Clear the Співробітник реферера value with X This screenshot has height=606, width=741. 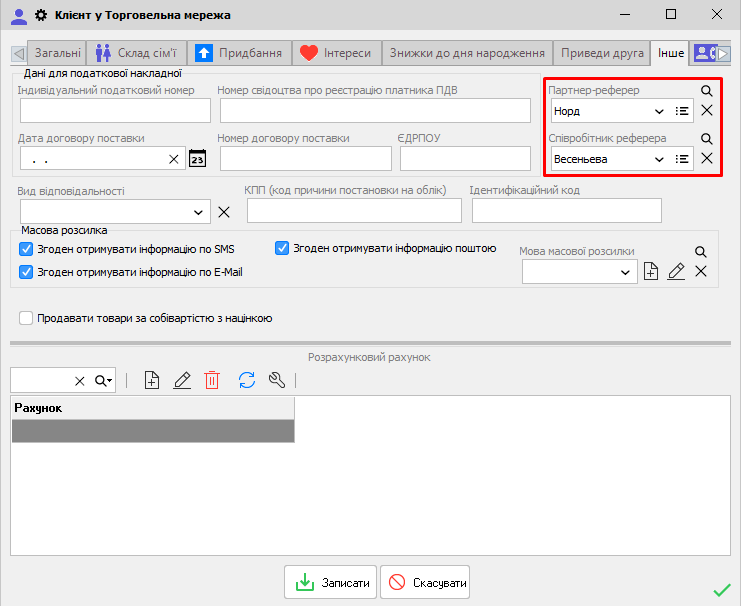click(x=706, y=158)
